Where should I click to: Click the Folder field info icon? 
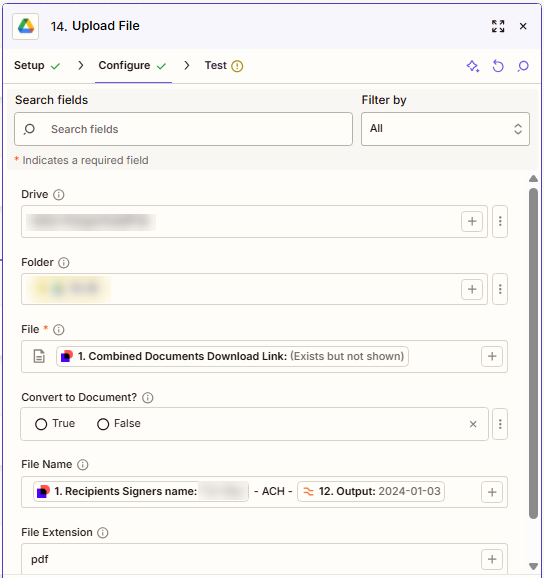coord(64,263)
